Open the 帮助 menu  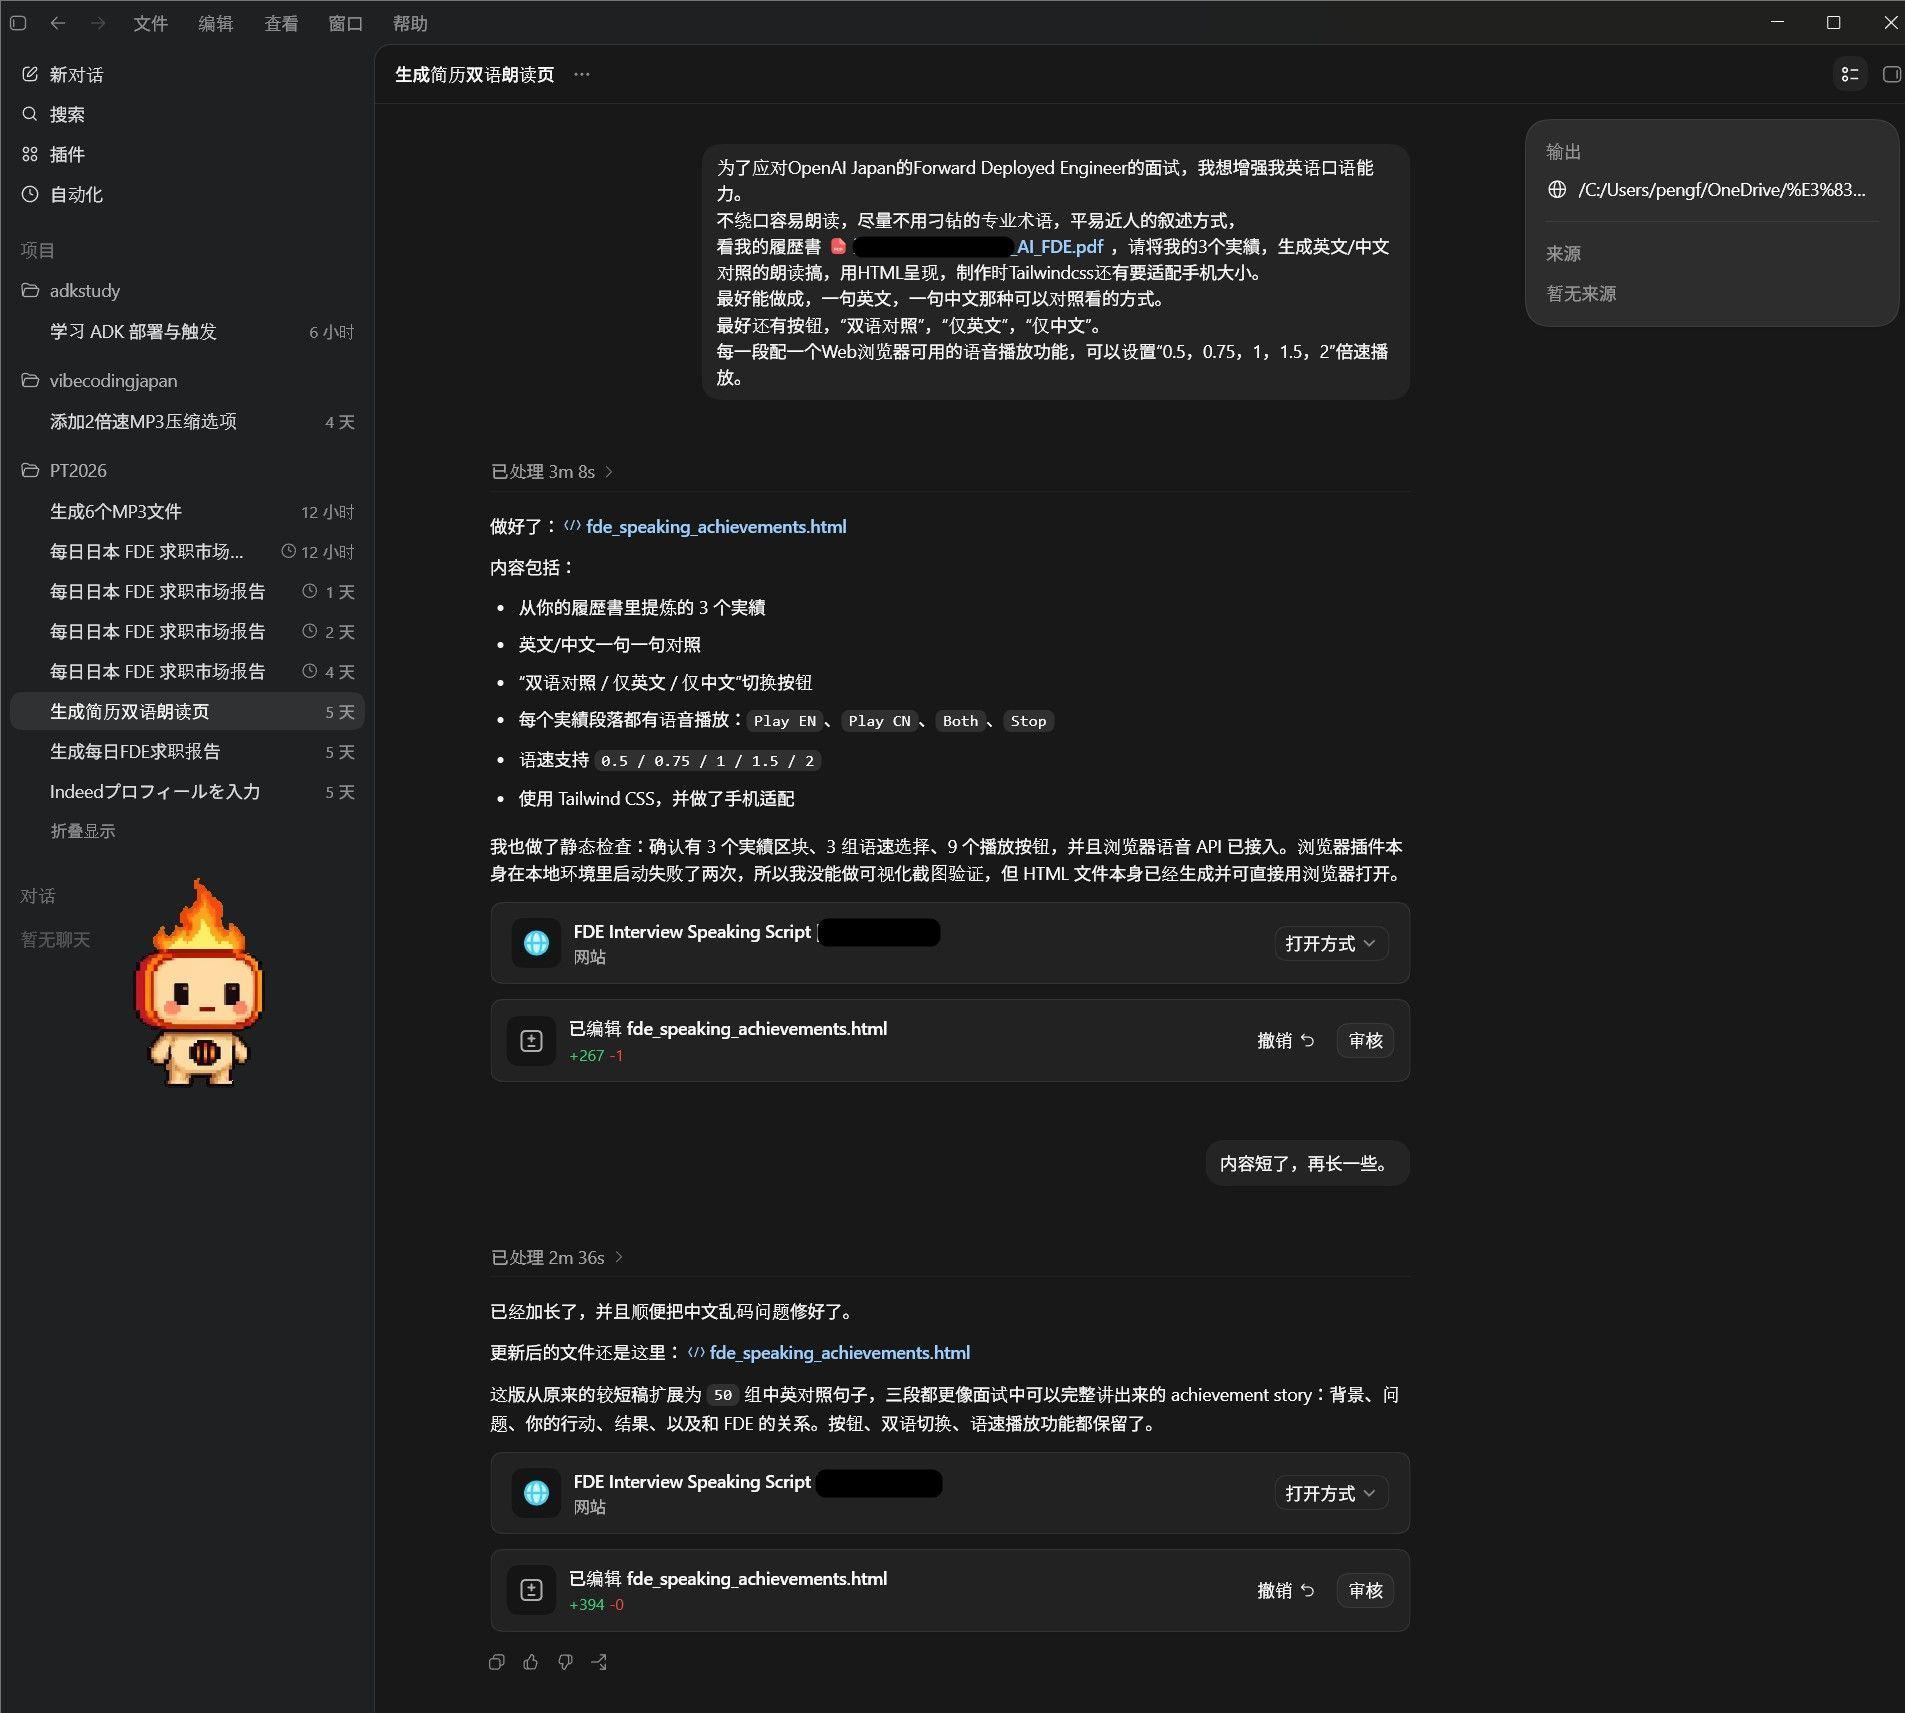[410, 23]
